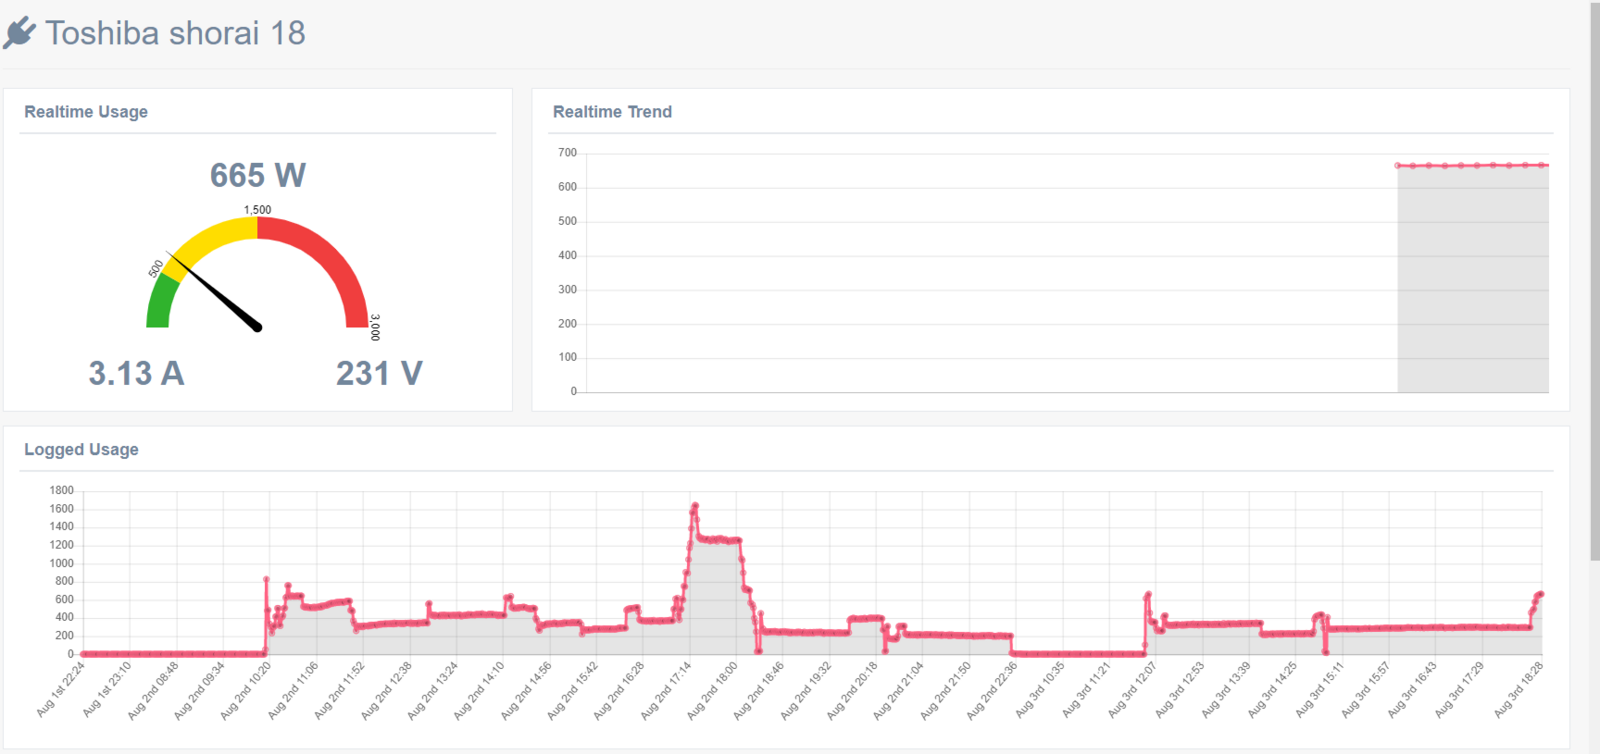Click the Aug 3rd 18:28 time label
Image resolution: width=1600 pixels, height=754 pixels.
click(1519, 689)
